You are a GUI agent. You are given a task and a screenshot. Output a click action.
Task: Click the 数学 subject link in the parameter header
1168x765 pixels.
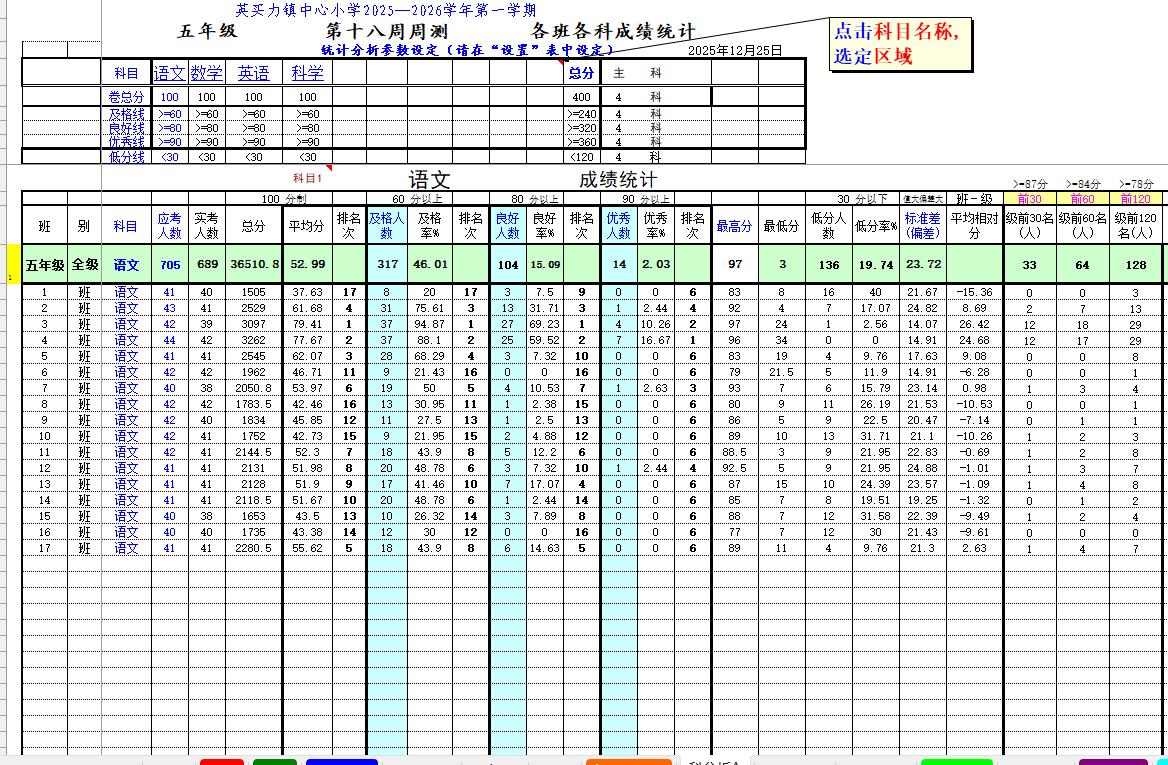(x=207, y=73)
